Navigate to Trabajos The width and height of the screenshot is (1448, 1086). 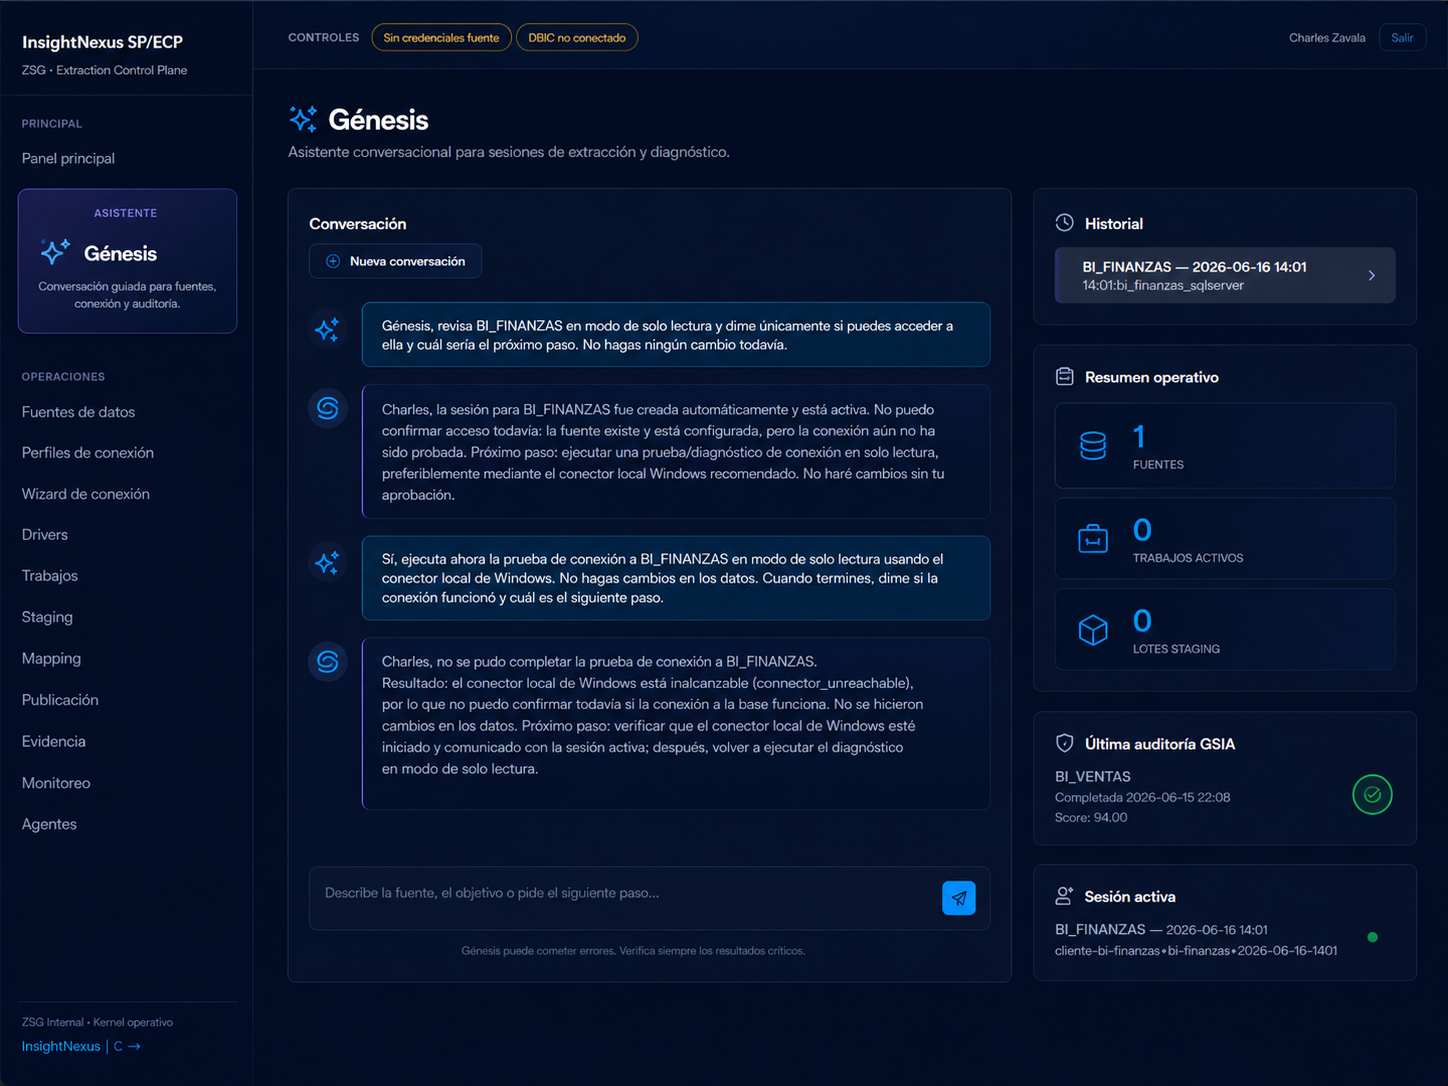tap(50, 576)
